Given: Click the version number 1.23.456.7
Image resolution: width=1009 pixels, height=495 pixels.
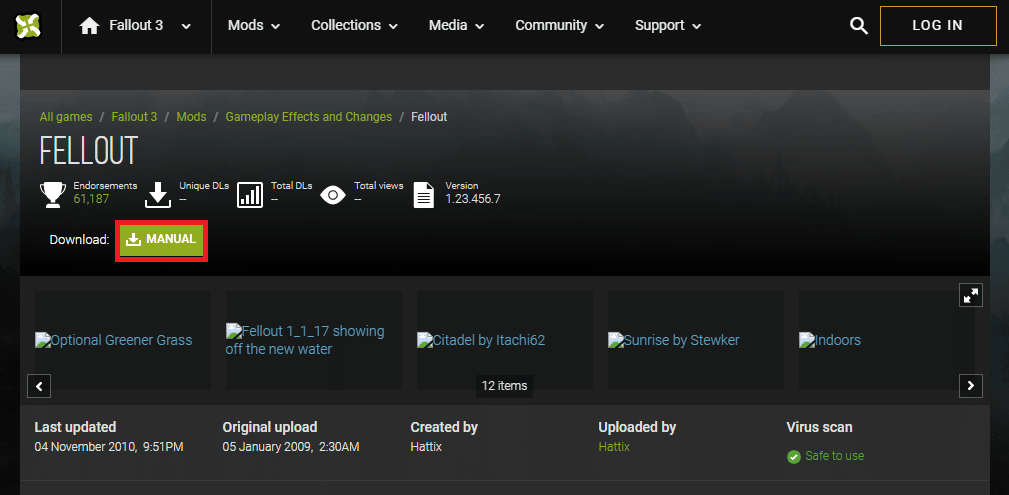Looking at the screenshot, I should (473, 199).
